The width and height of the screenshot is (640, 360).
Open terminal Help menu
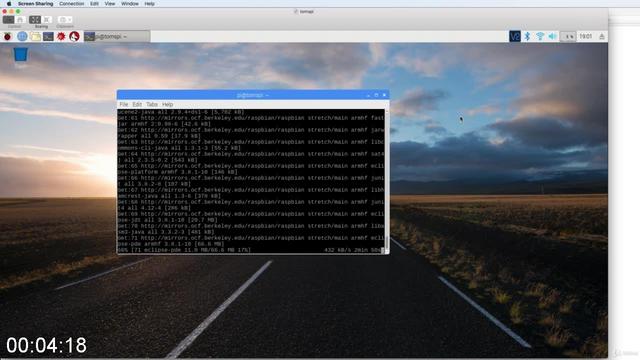coord(167,104)
